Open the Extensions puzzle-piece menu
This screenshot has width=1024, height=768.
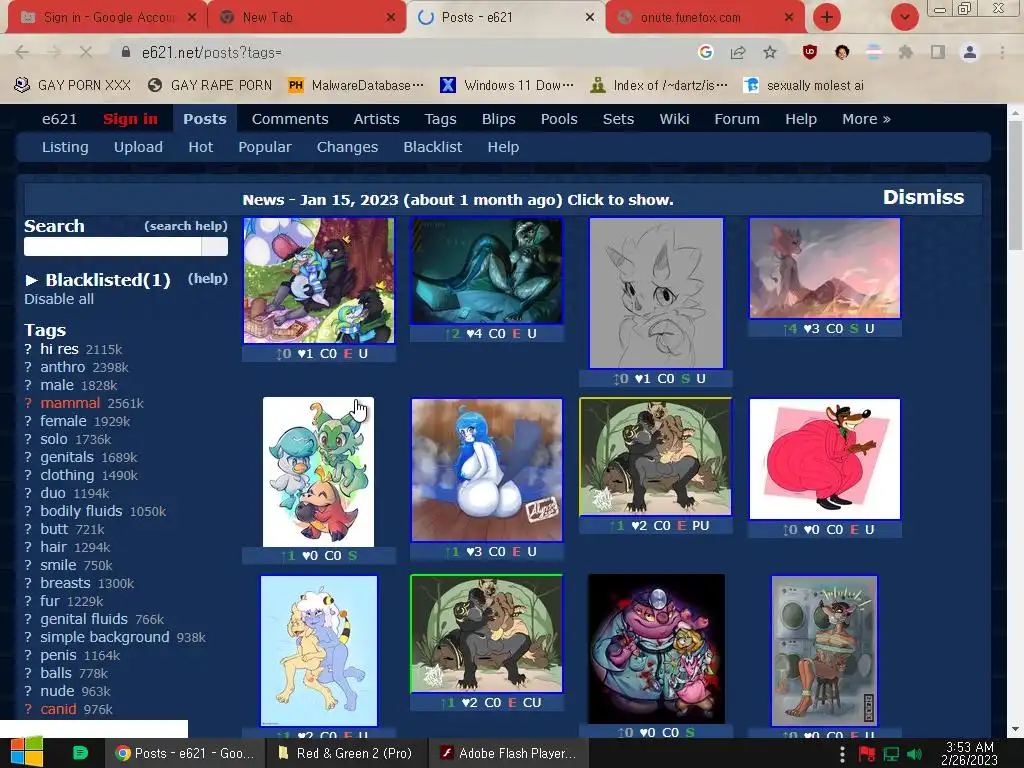pos(905,52)
